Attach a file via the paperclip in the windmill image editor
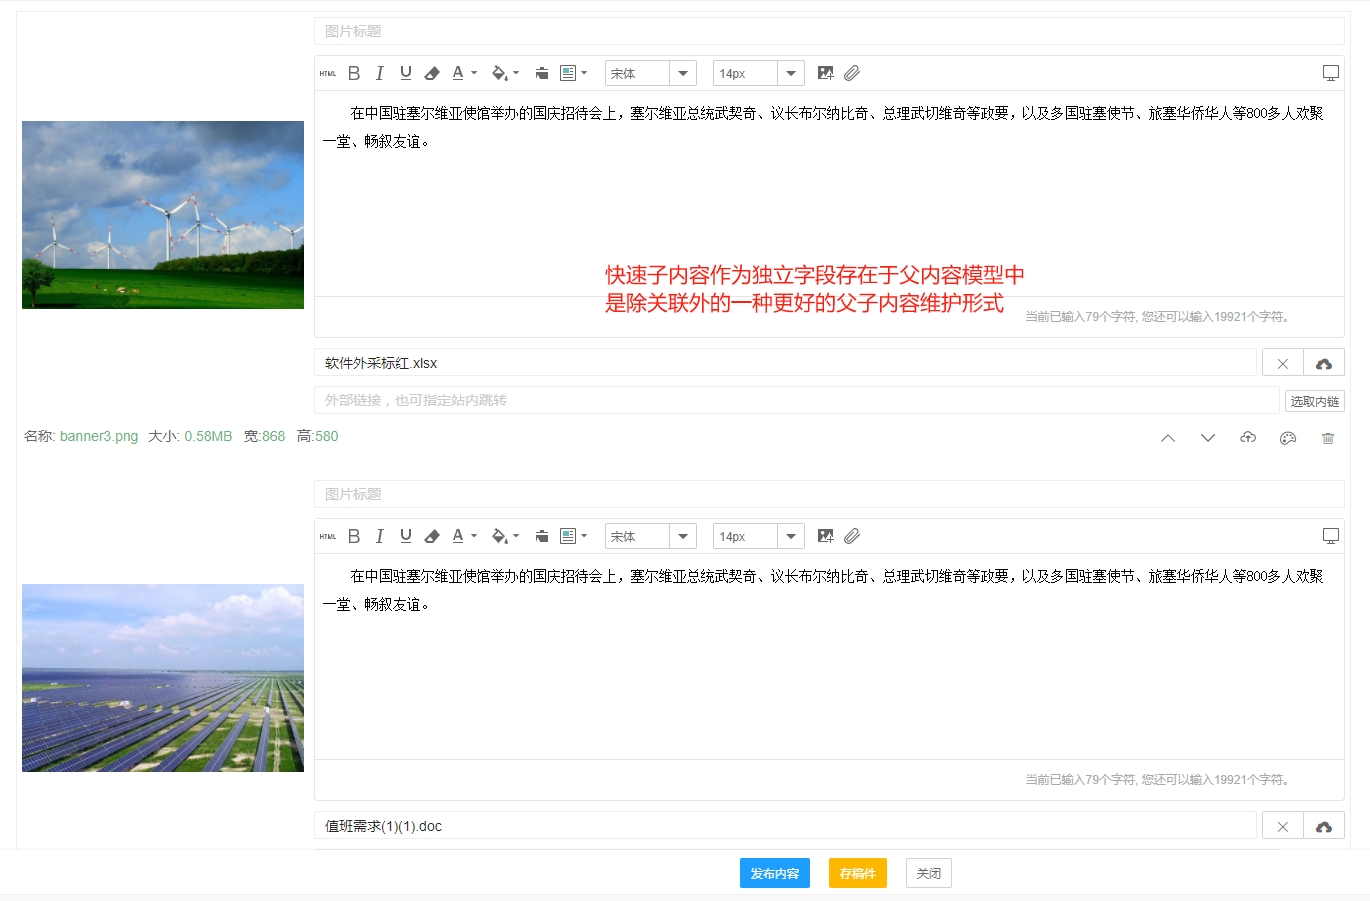1370x901 pixels. pyautogui.click(x=852, y=73)
